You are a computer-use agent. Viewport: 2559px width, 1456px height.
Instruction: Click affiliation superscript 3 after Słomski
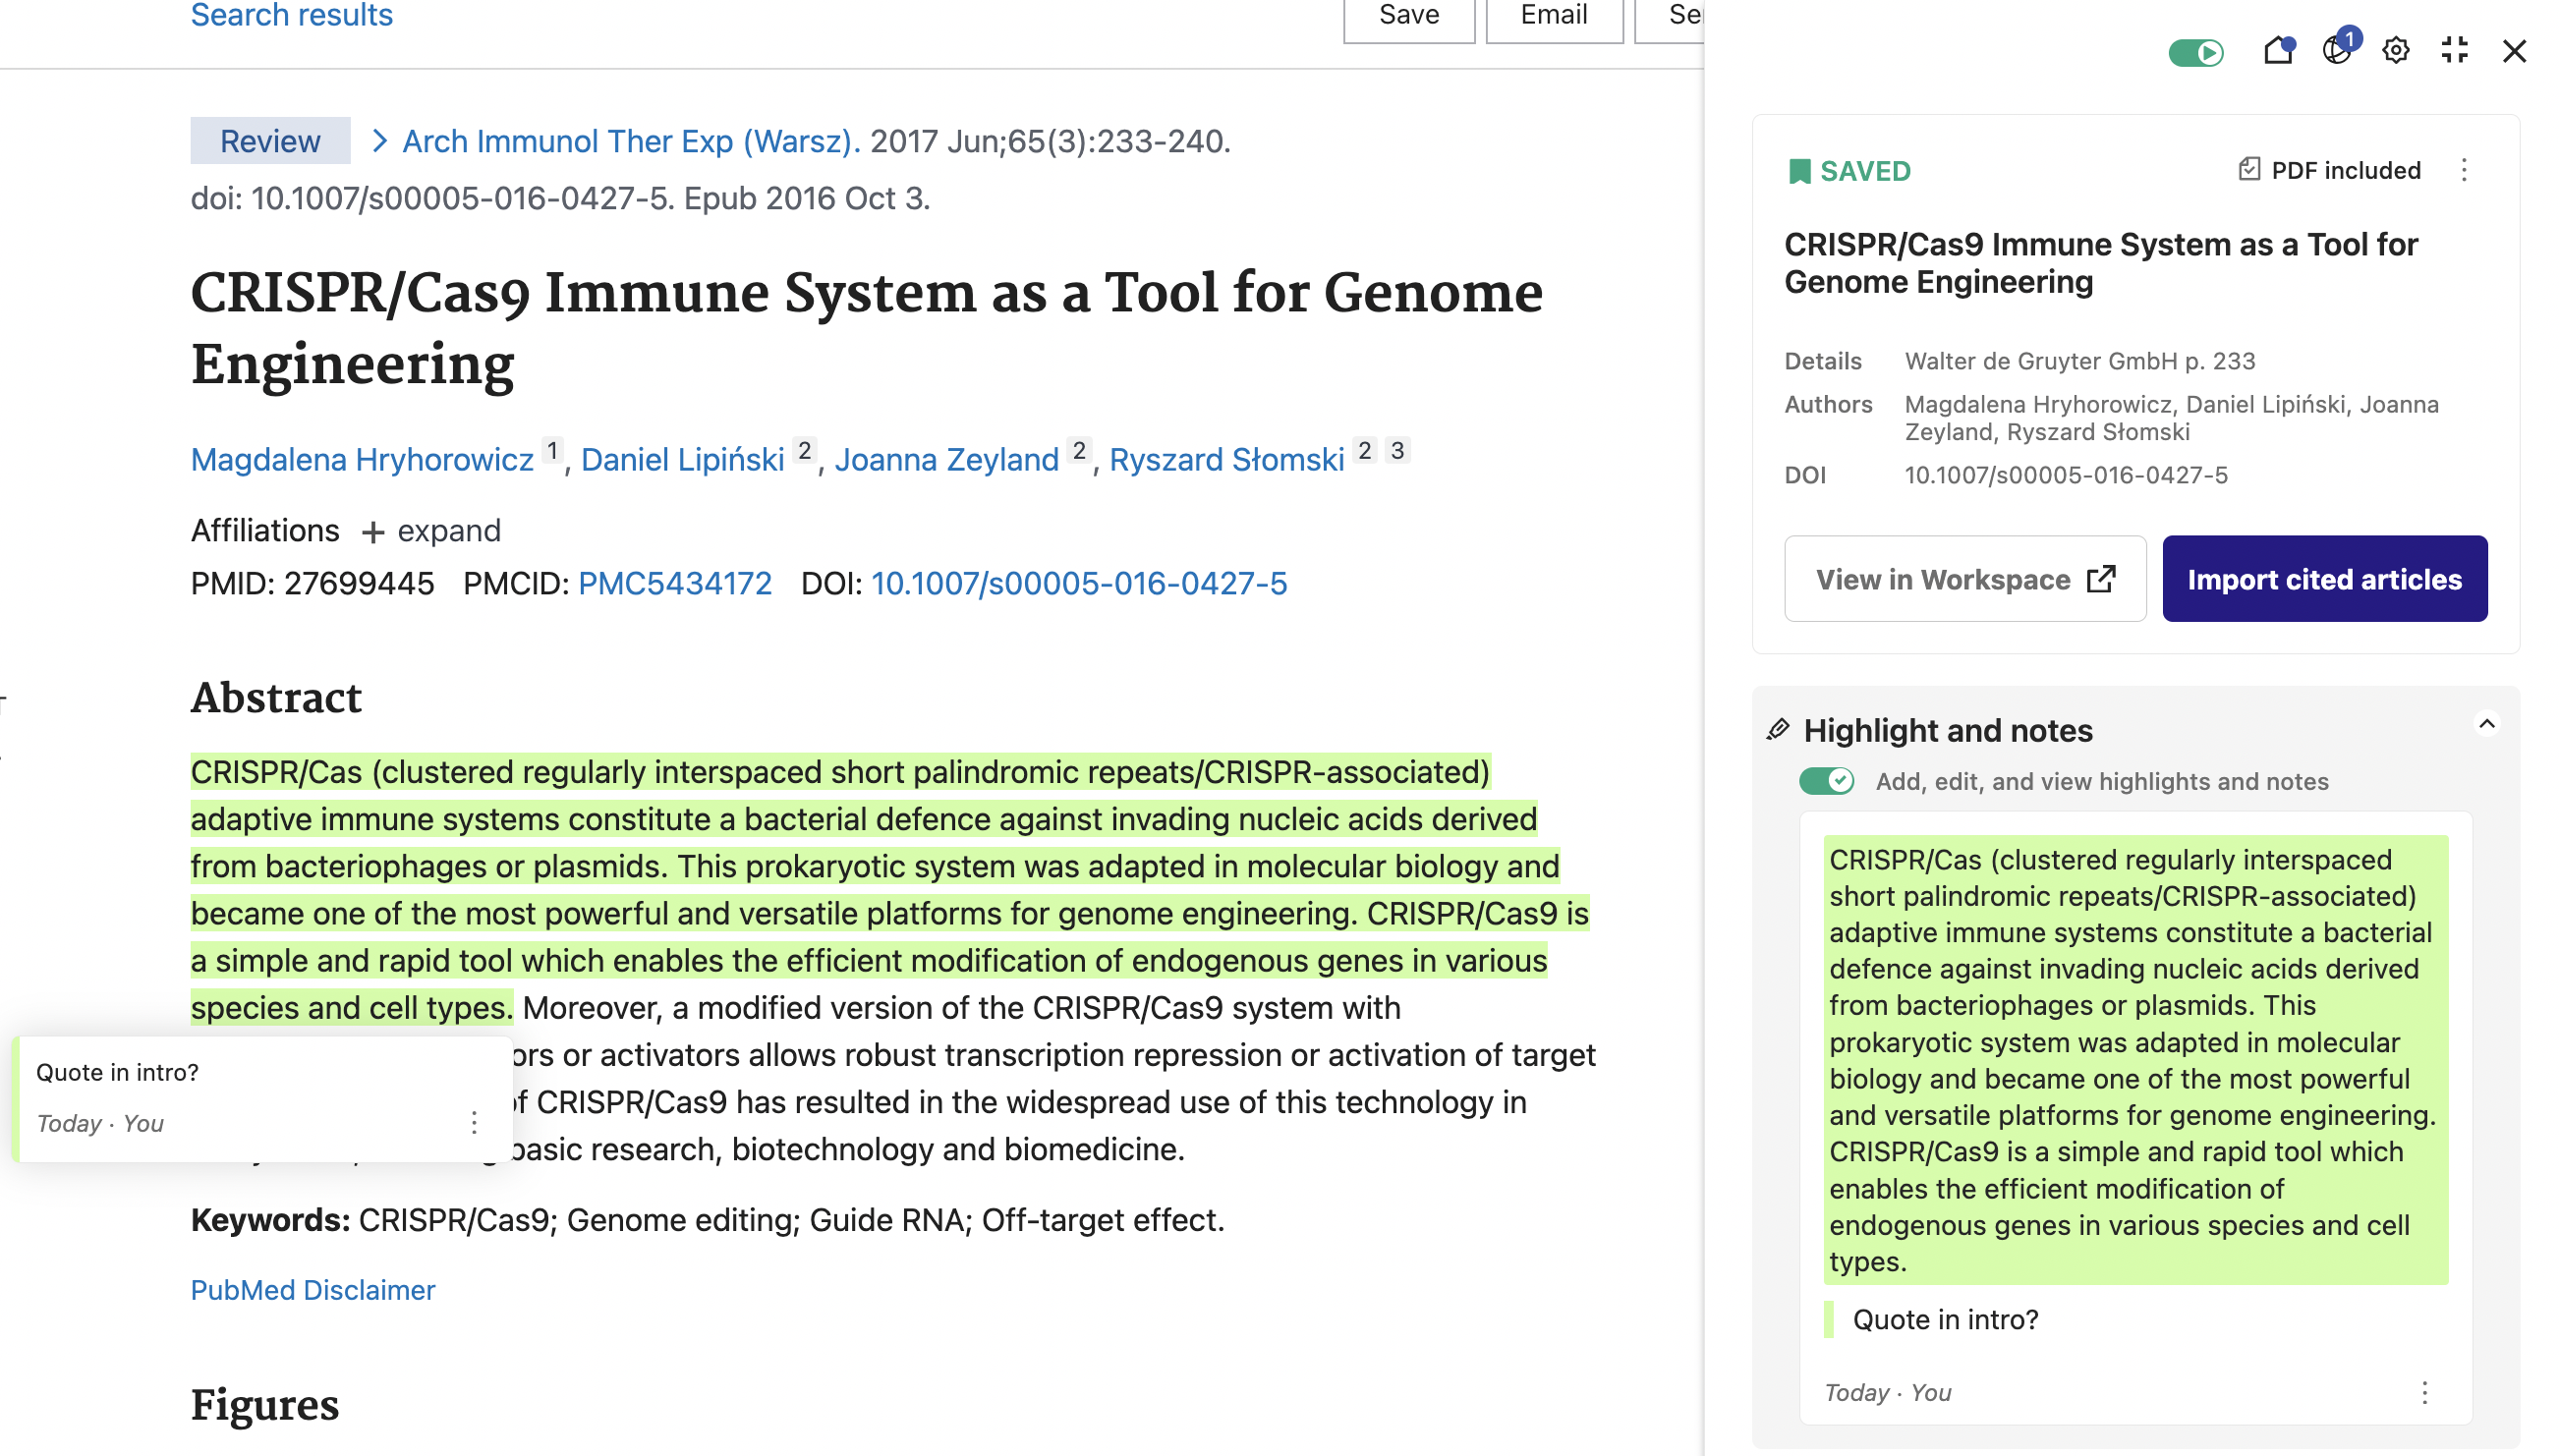pyautogui.click(x=1398, y=451)
